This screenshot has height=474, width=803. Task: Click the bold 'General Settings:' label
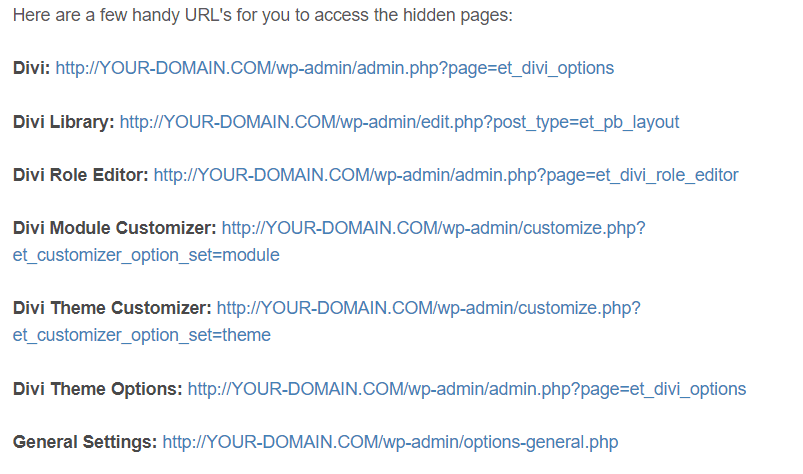tap(85, 442)
